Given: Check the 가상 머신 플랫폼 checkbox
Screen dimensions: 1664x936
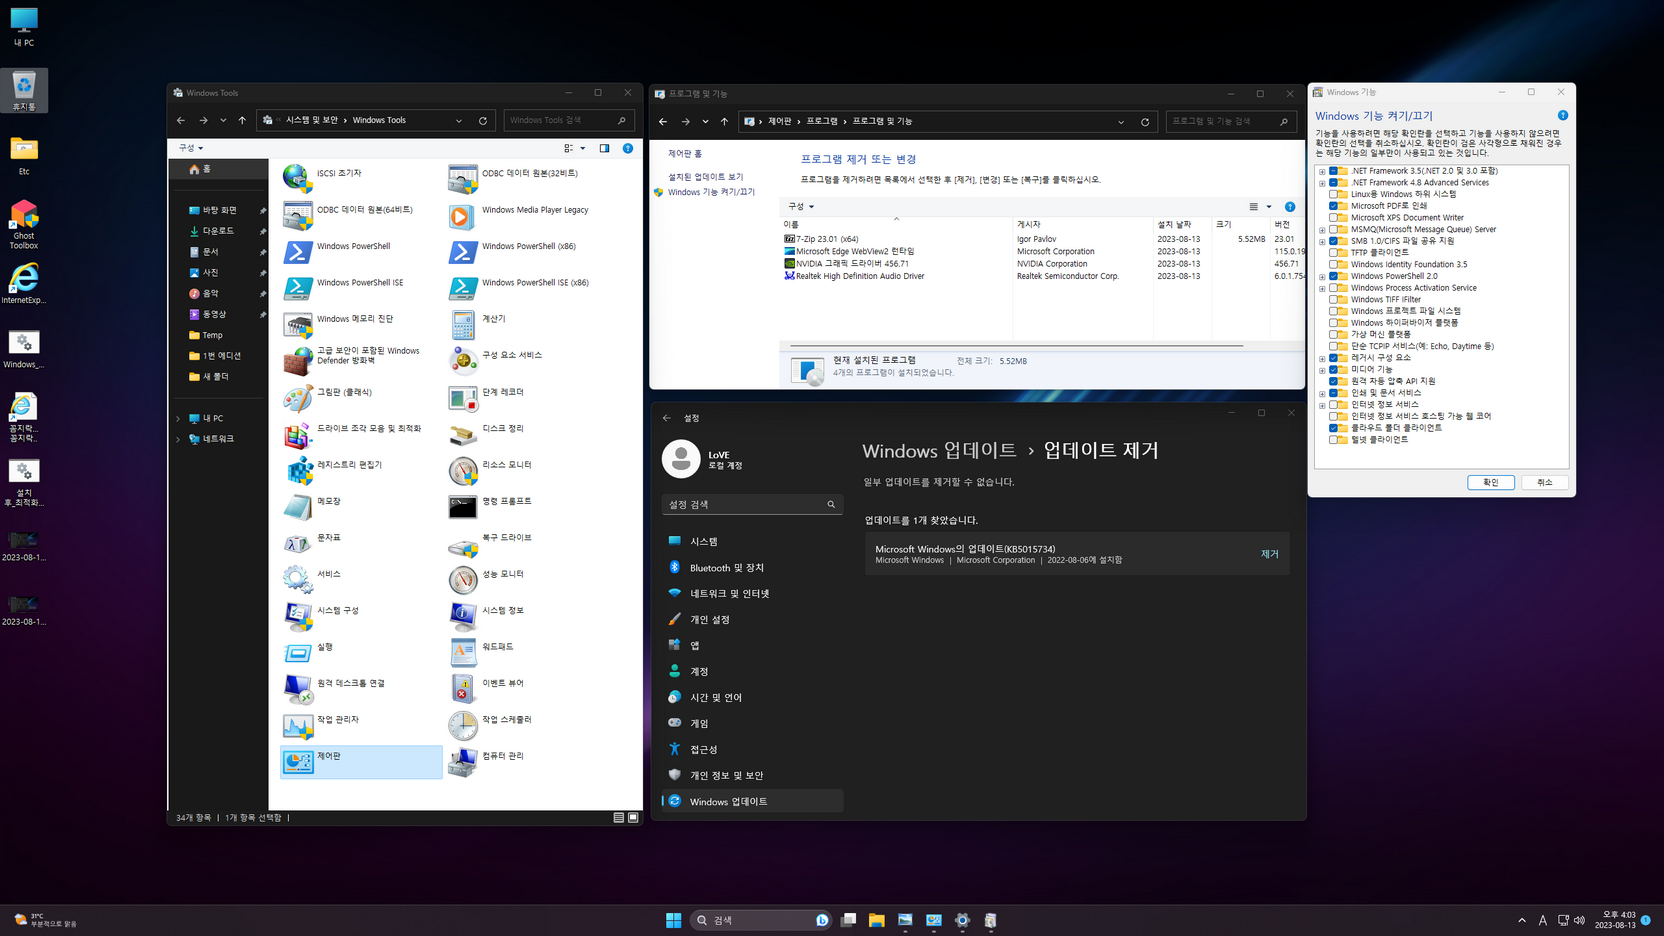Looking at the screenshot, I should pos(1333,334).
